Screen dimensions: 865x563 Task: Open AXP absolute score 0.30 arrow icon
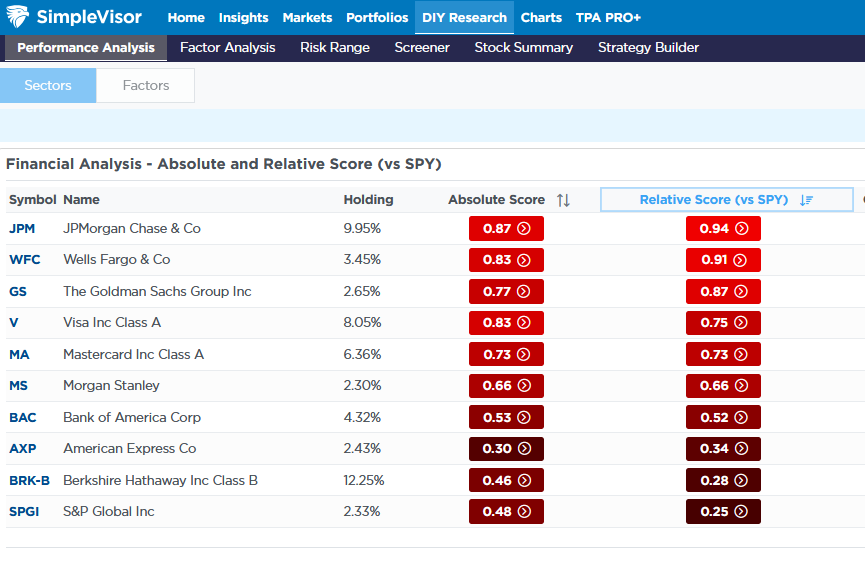coord(525,448)
